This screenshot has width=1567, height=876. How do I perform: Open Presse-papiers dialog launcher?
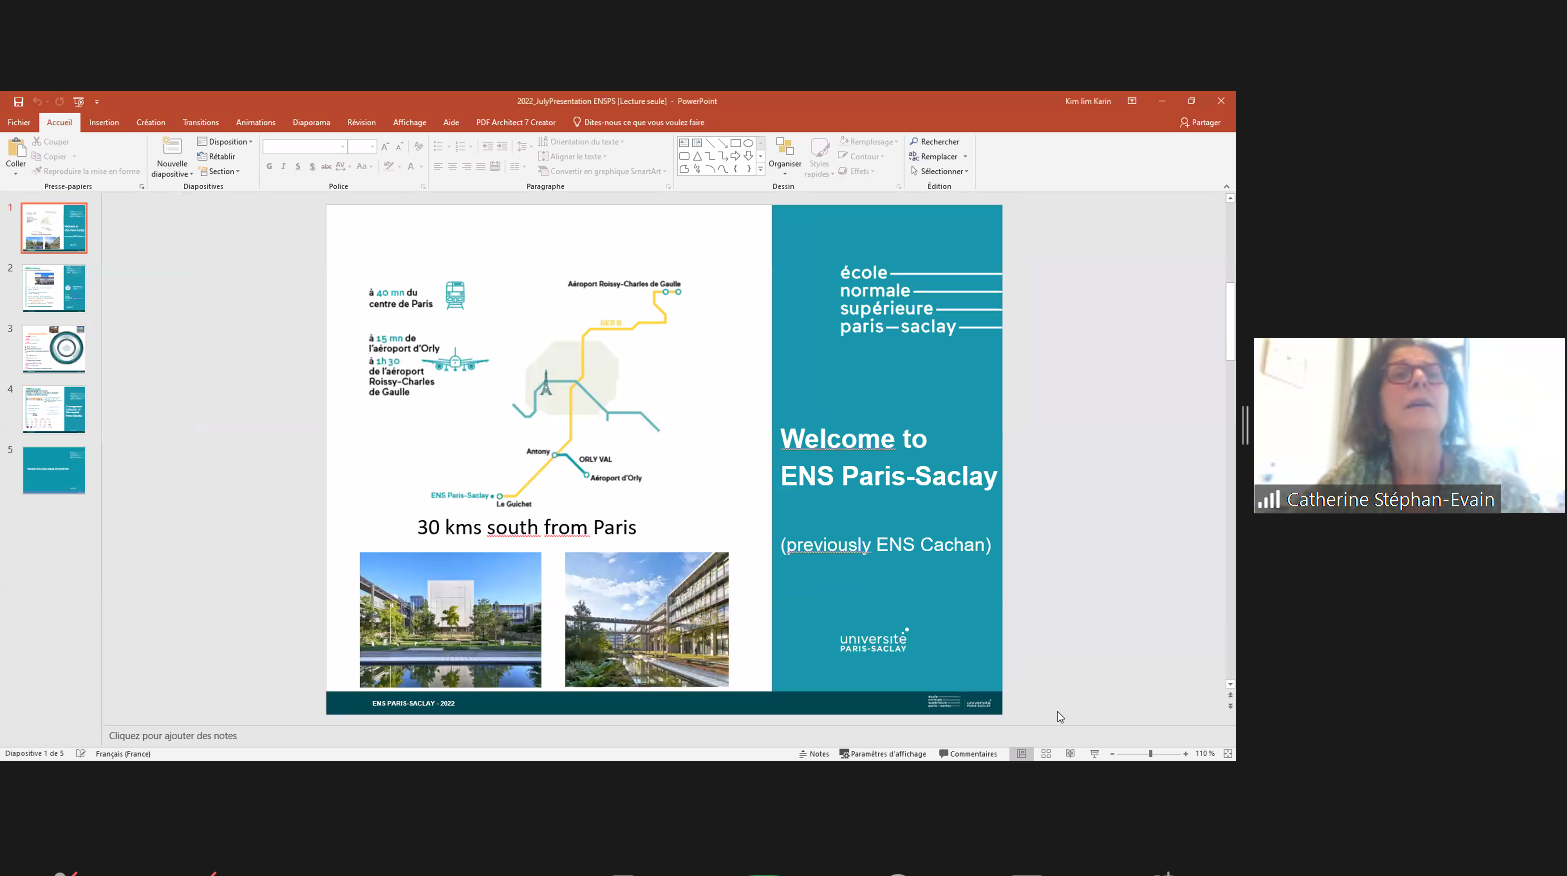(x=141, y=187)
